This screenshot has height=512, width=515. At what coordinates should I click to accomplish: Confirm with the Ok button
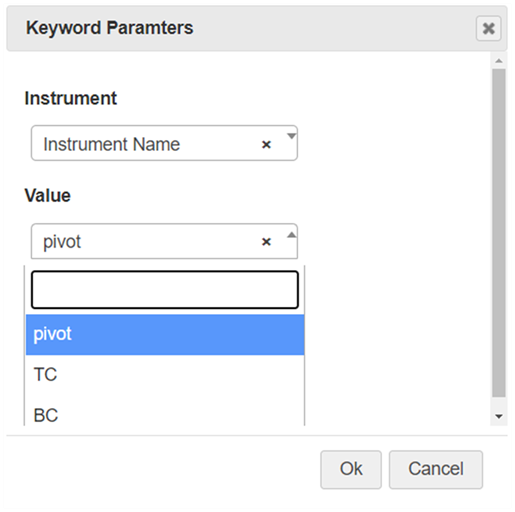[x=351, y=469]
